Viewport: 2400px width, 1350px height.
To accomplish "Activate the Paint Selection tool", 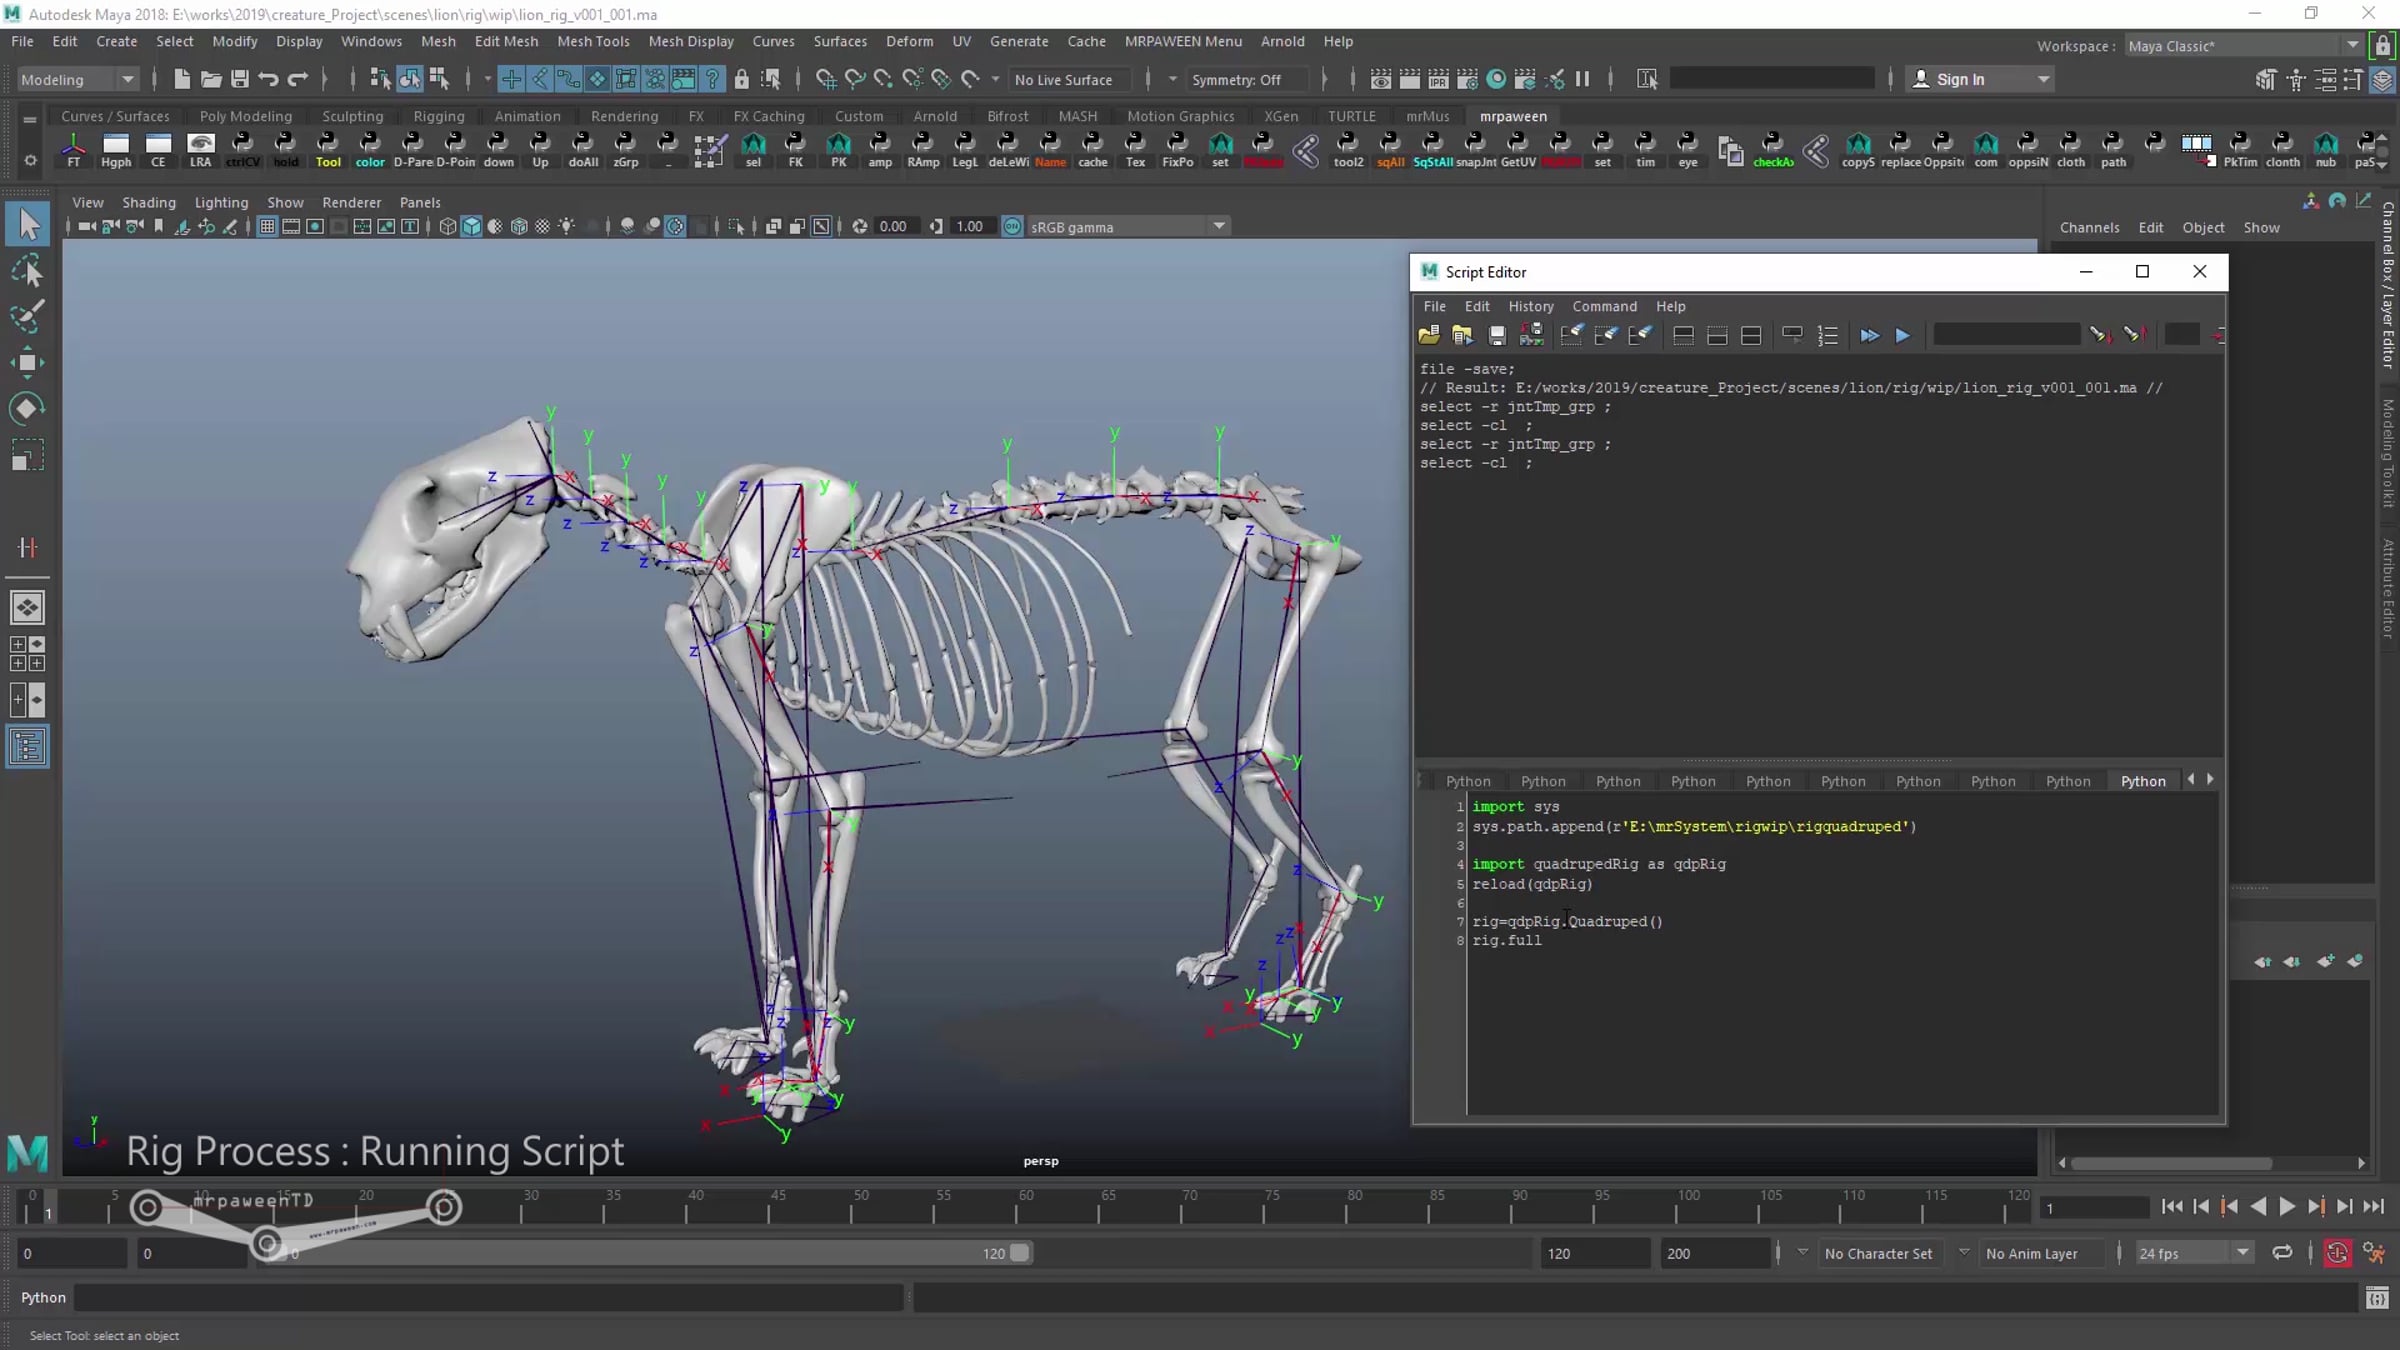I will click(27, 317).
